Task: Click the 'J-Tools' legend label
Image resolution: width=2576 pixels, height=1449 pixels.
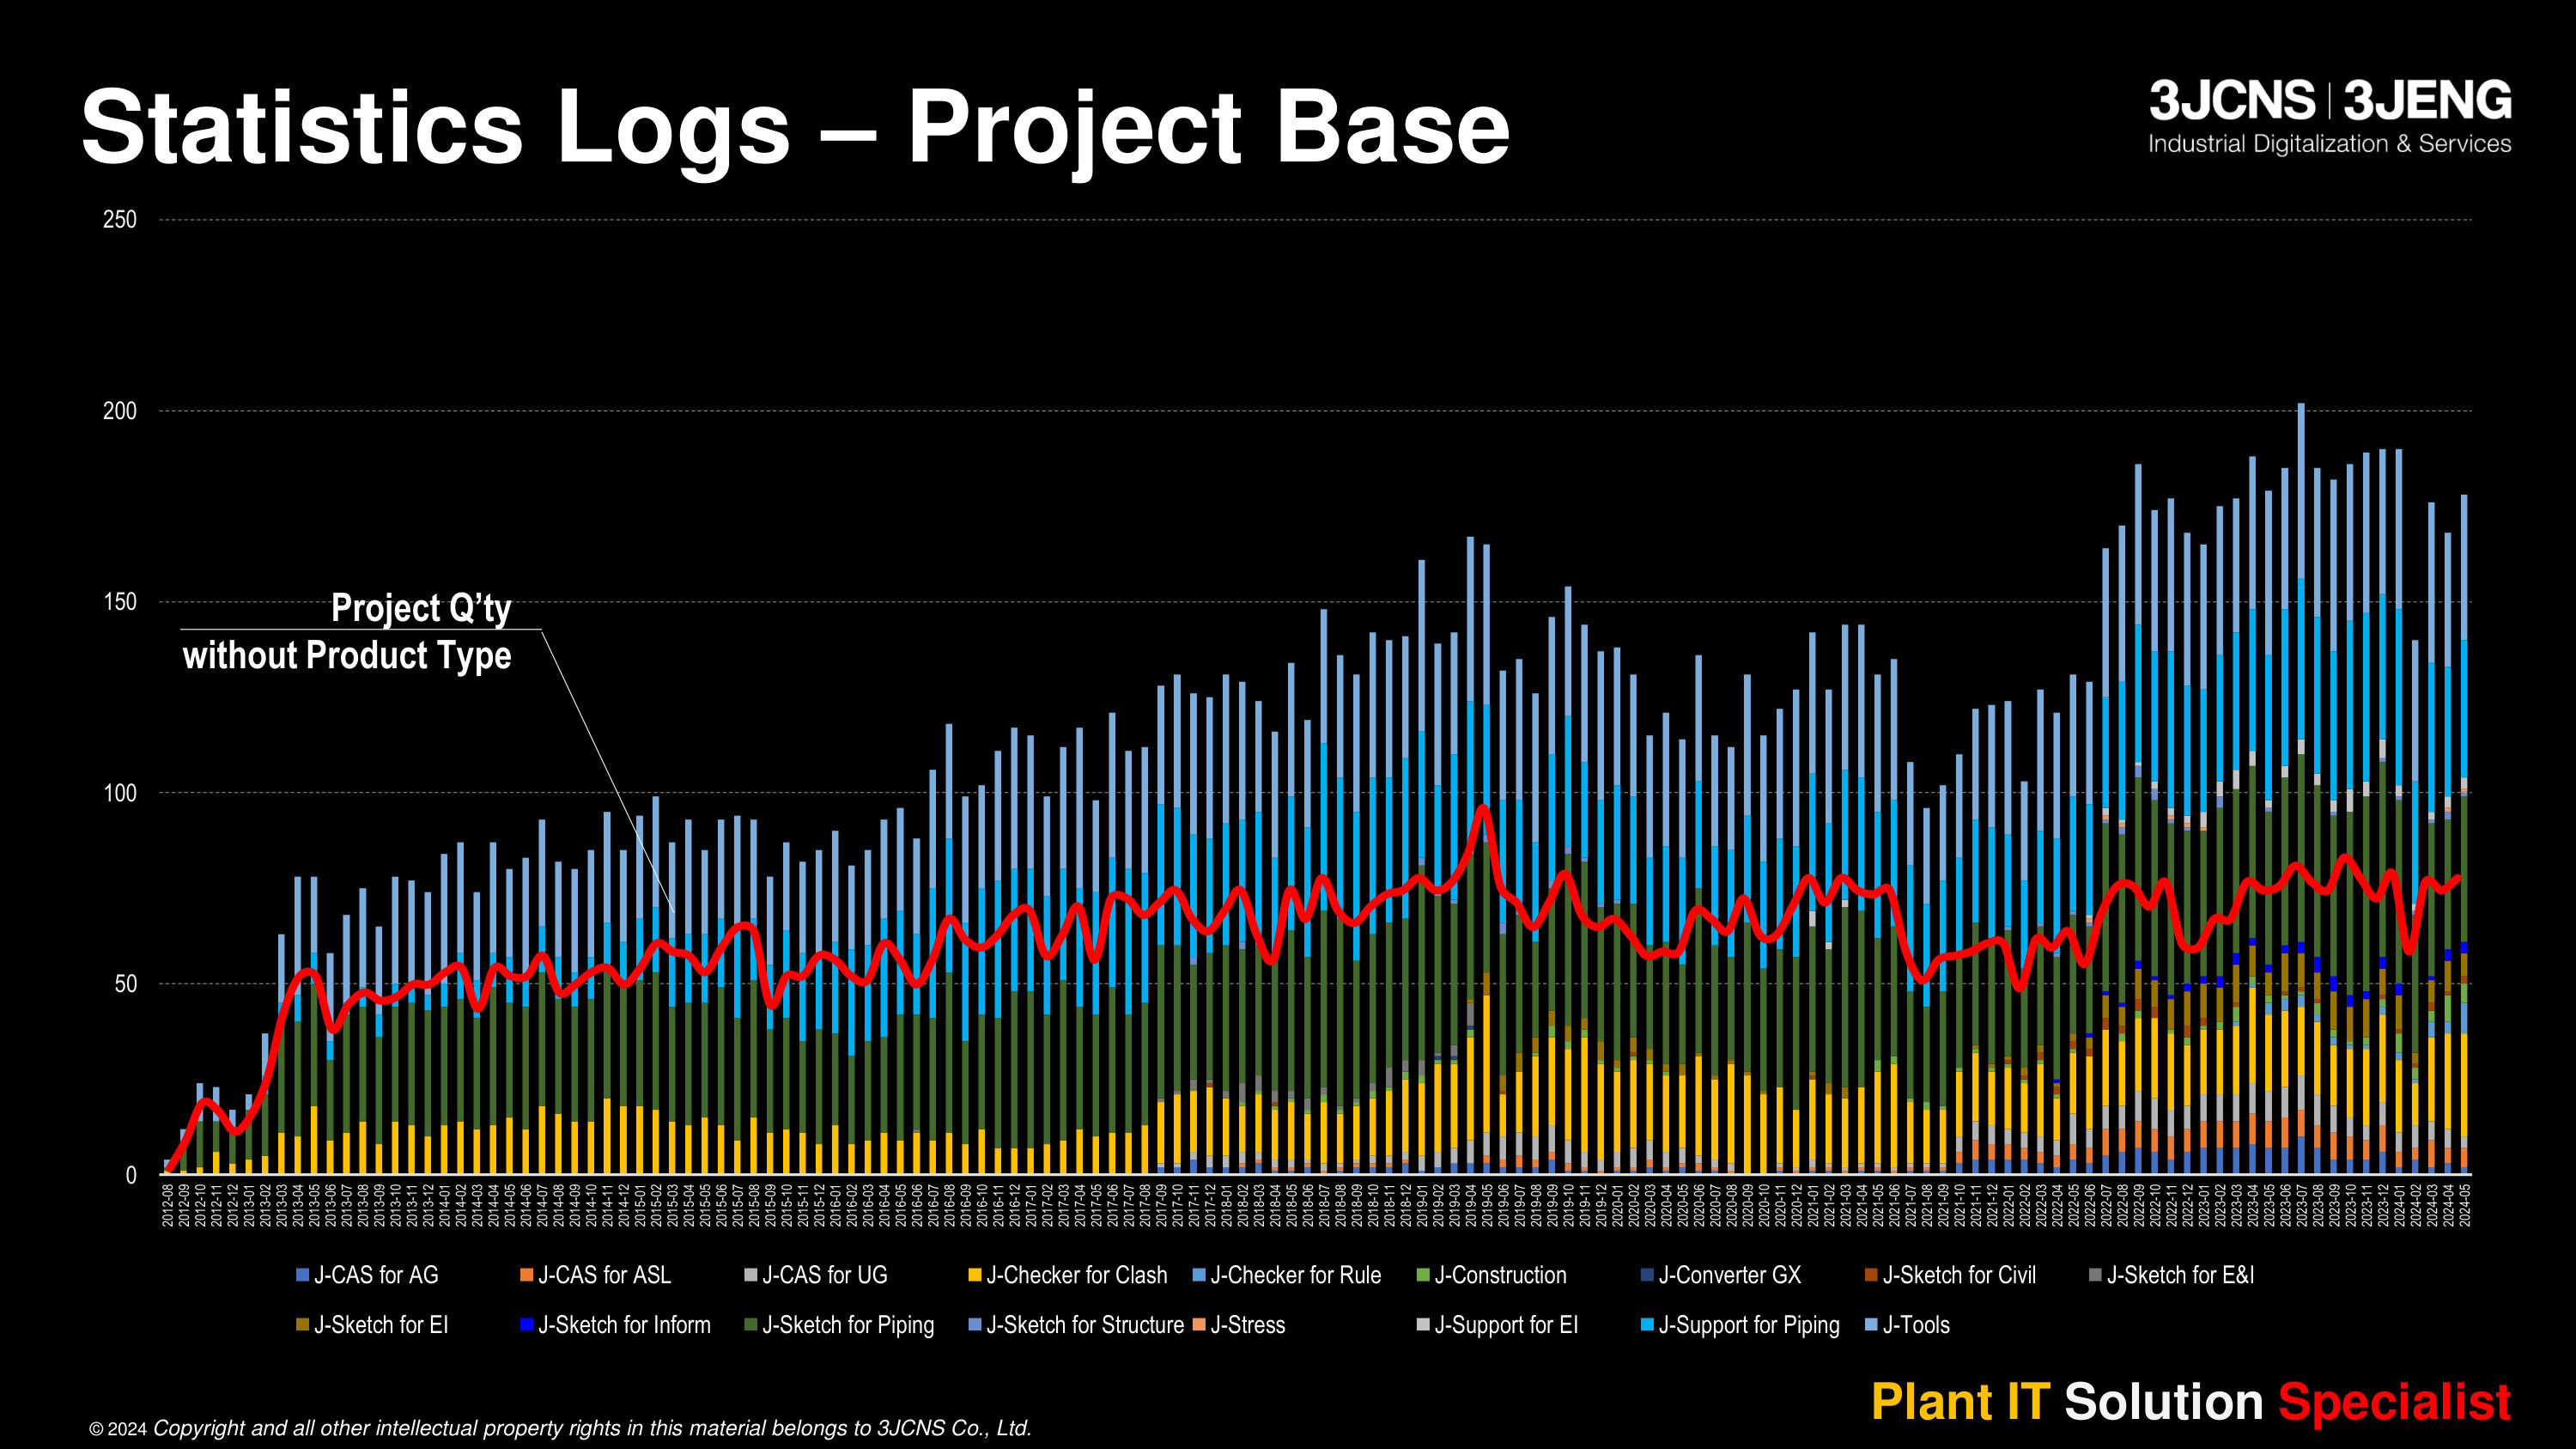Action: point(1916,1325)
